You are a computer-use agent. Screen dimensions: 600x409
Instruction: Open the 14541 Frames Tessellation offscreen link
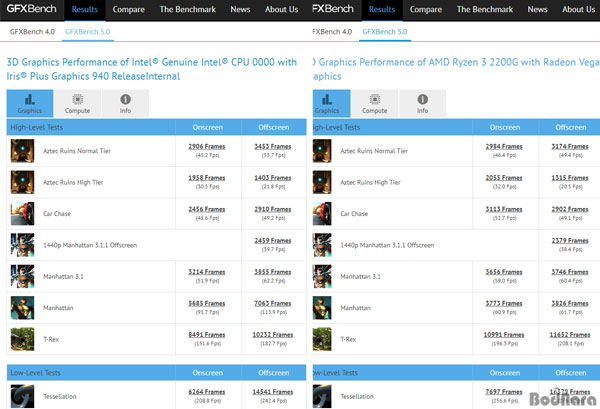[273, 392]
